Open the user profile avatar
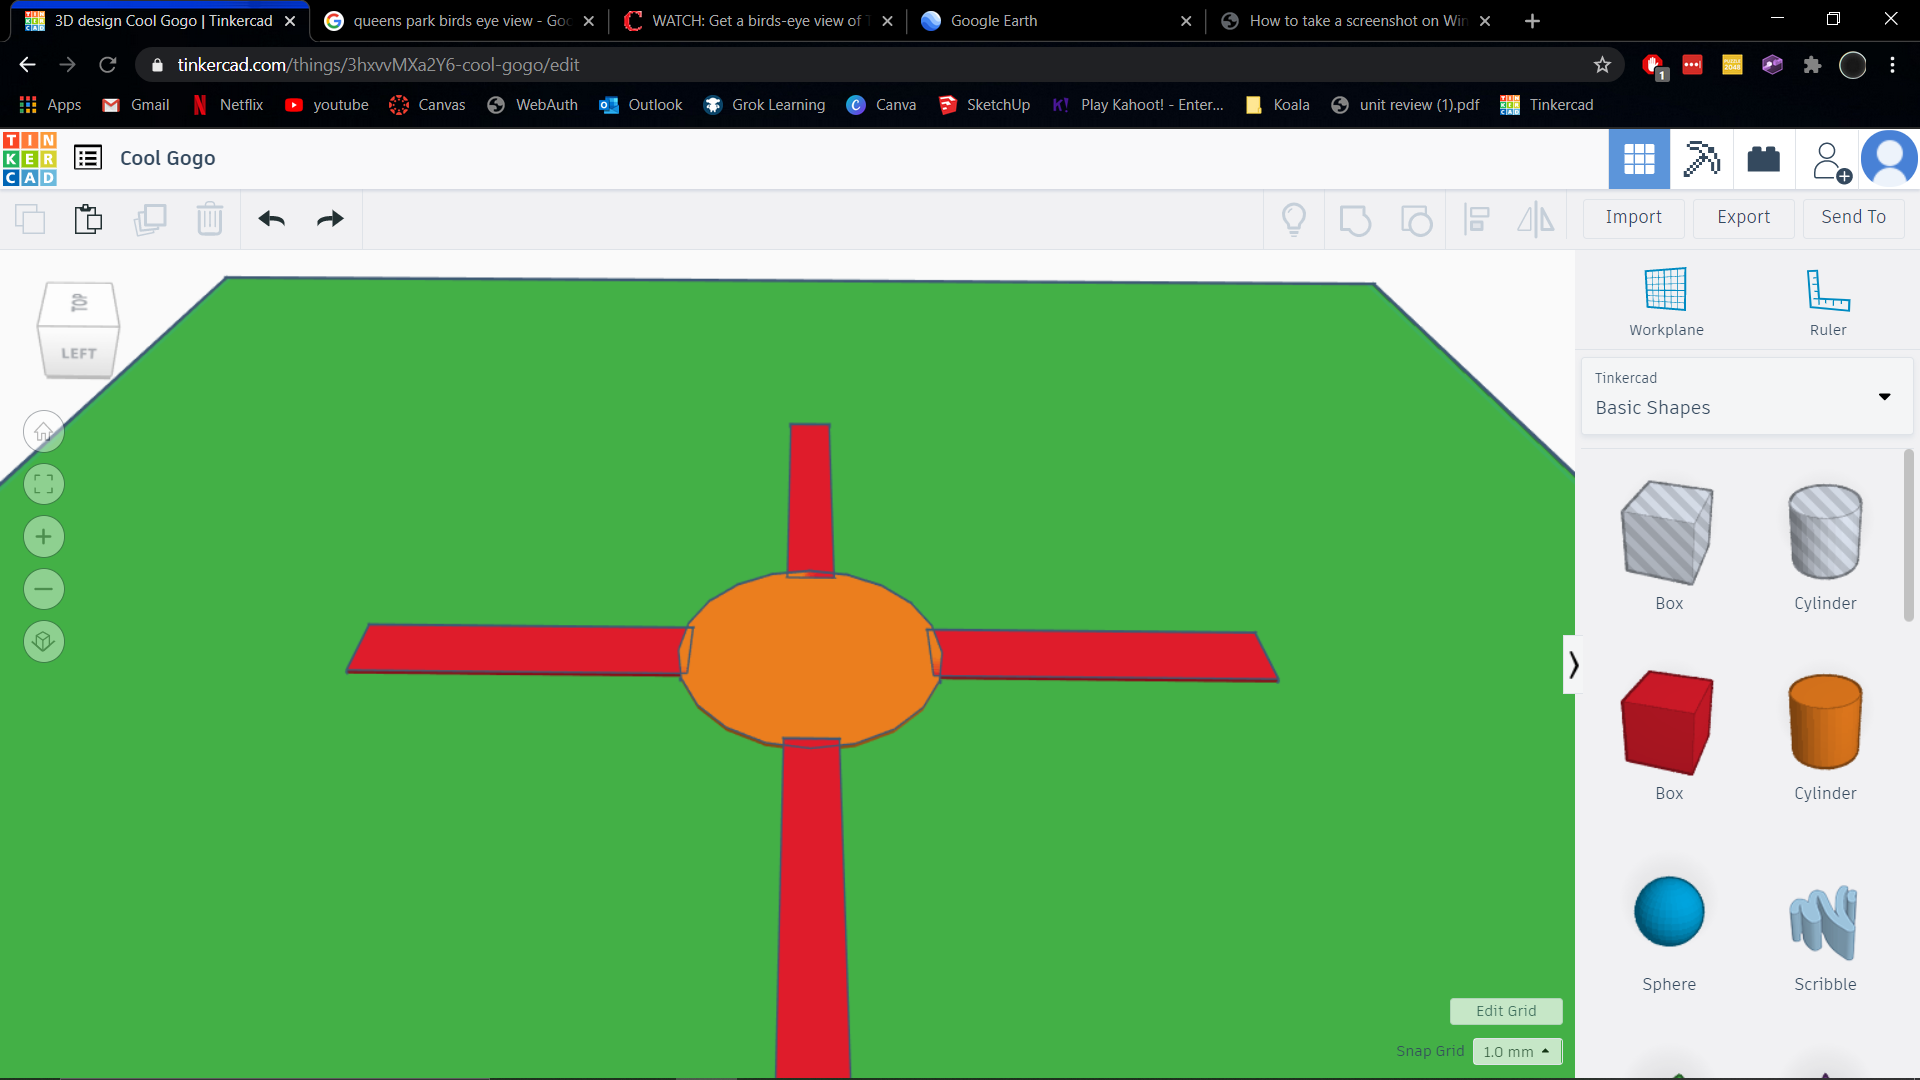The height and width of the screenshot is (1080, 1920). point(1889,159)
